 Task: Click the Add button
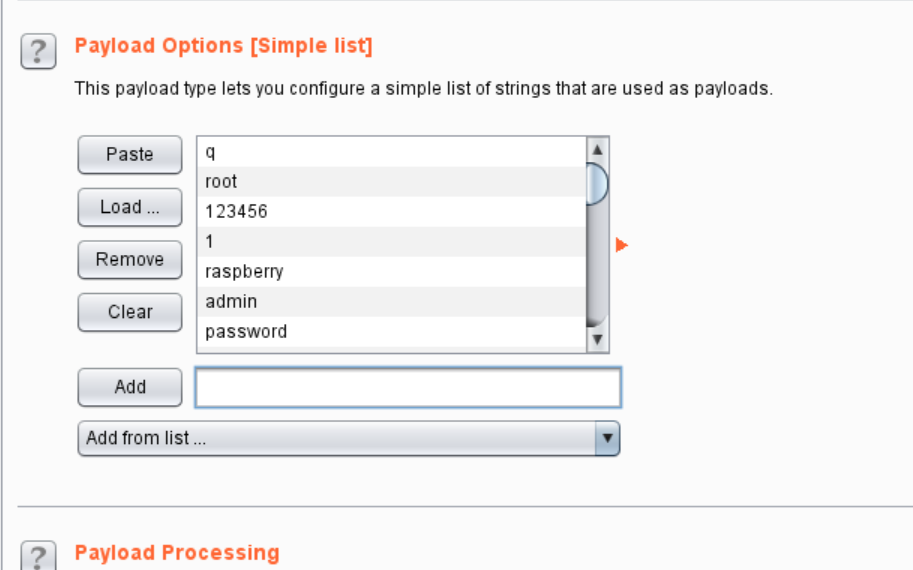(130, 387)
